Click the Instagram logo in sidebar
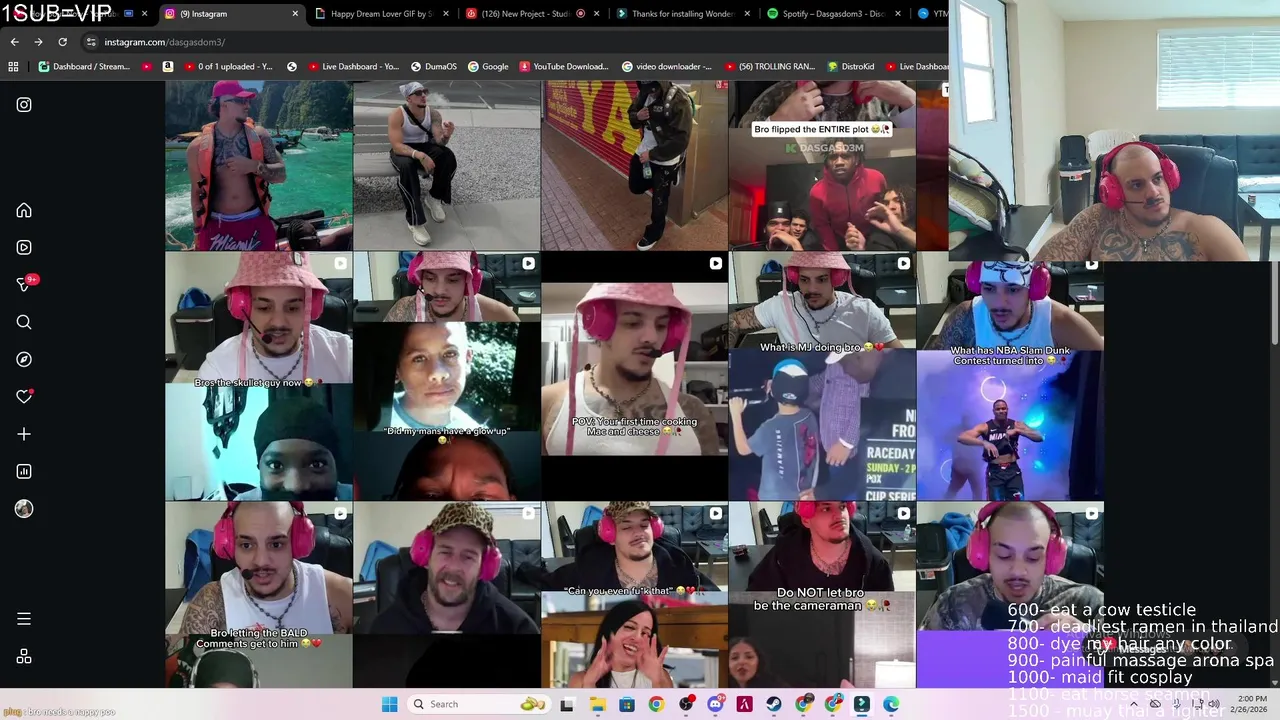This screenshot has height=720, width=1280. click(24, 104)
